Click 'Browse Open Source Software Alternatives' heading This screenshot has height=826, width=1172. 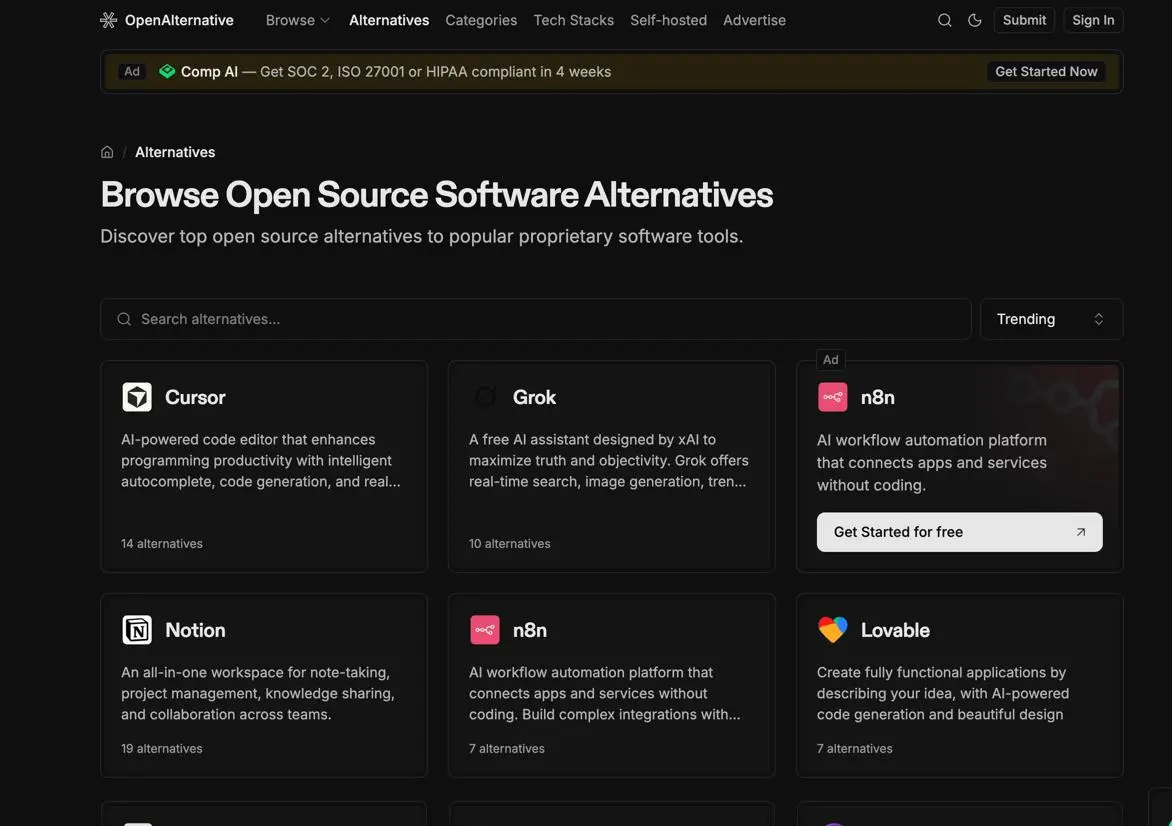(437, 194)
